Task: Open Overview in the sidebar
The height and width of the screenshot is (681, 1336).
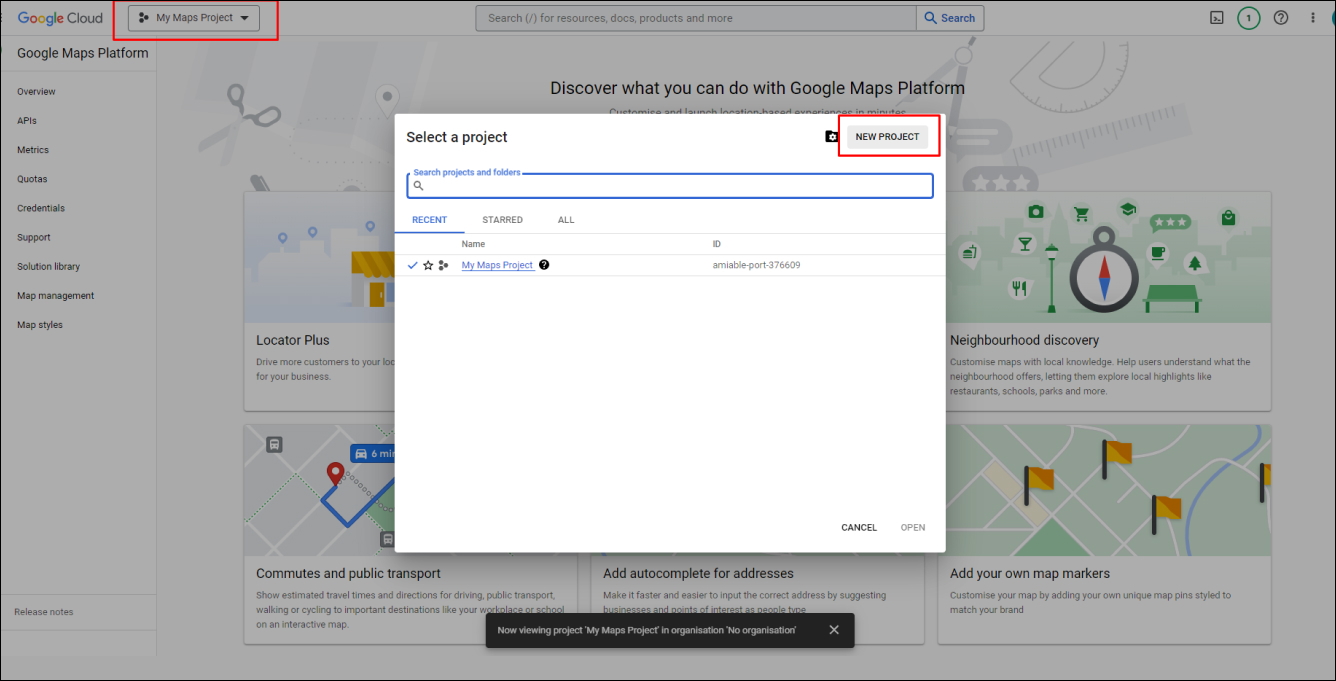Action: coord(36,92)
